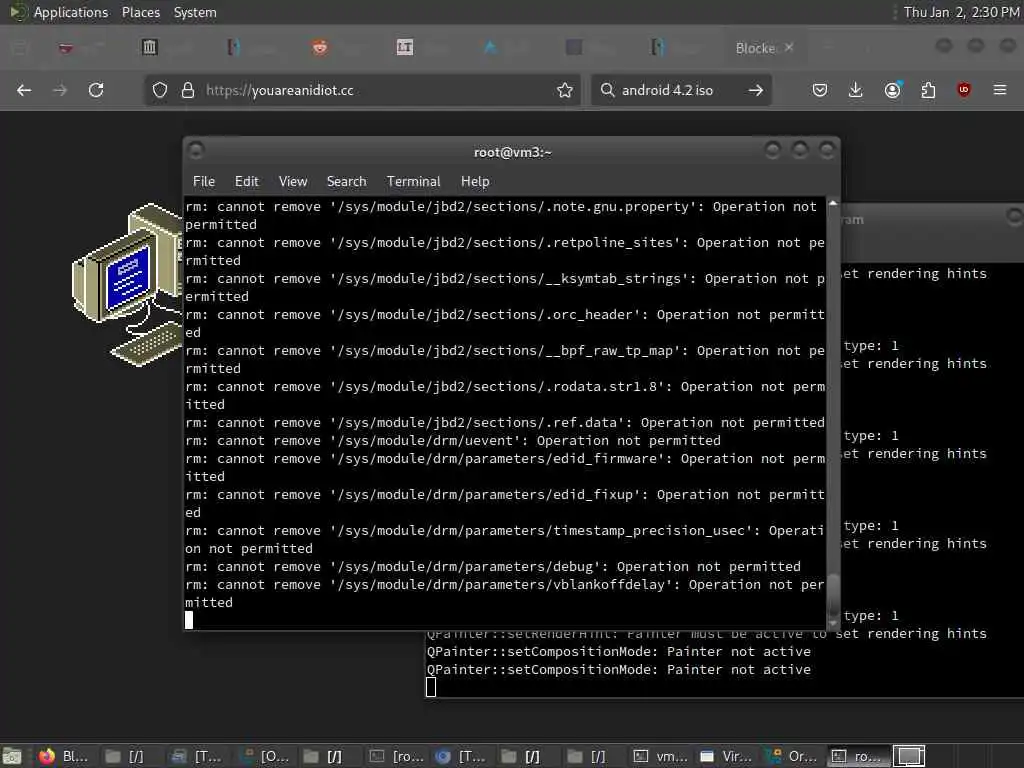Screen dimensions: 1024x768
Task: Open the terminal Edit menu
Action: click(x=246, y=182)
